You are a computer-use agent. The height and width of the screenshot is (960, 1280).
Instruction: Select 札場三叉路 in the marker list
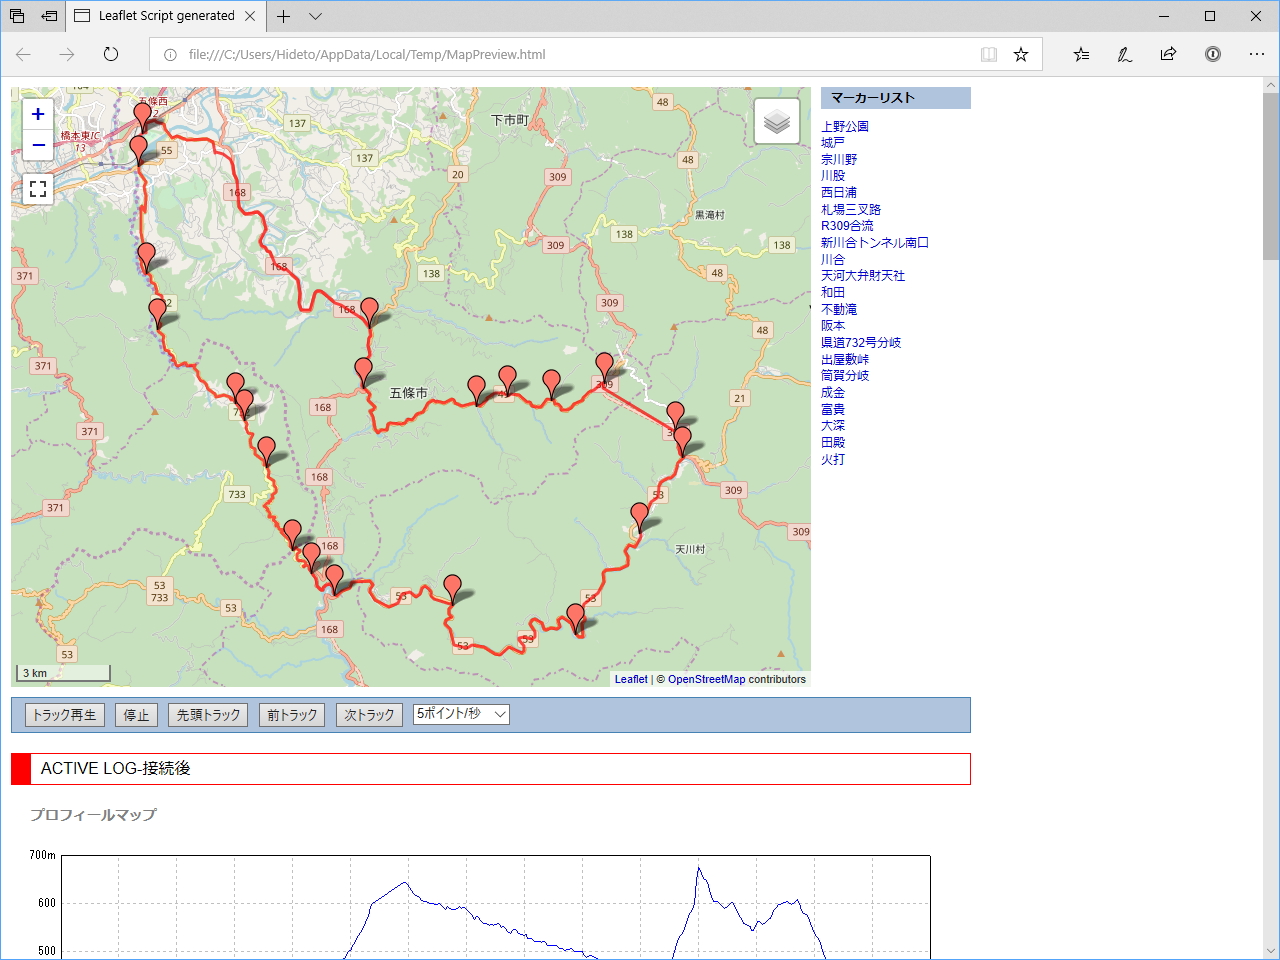[x=851, y=209]
